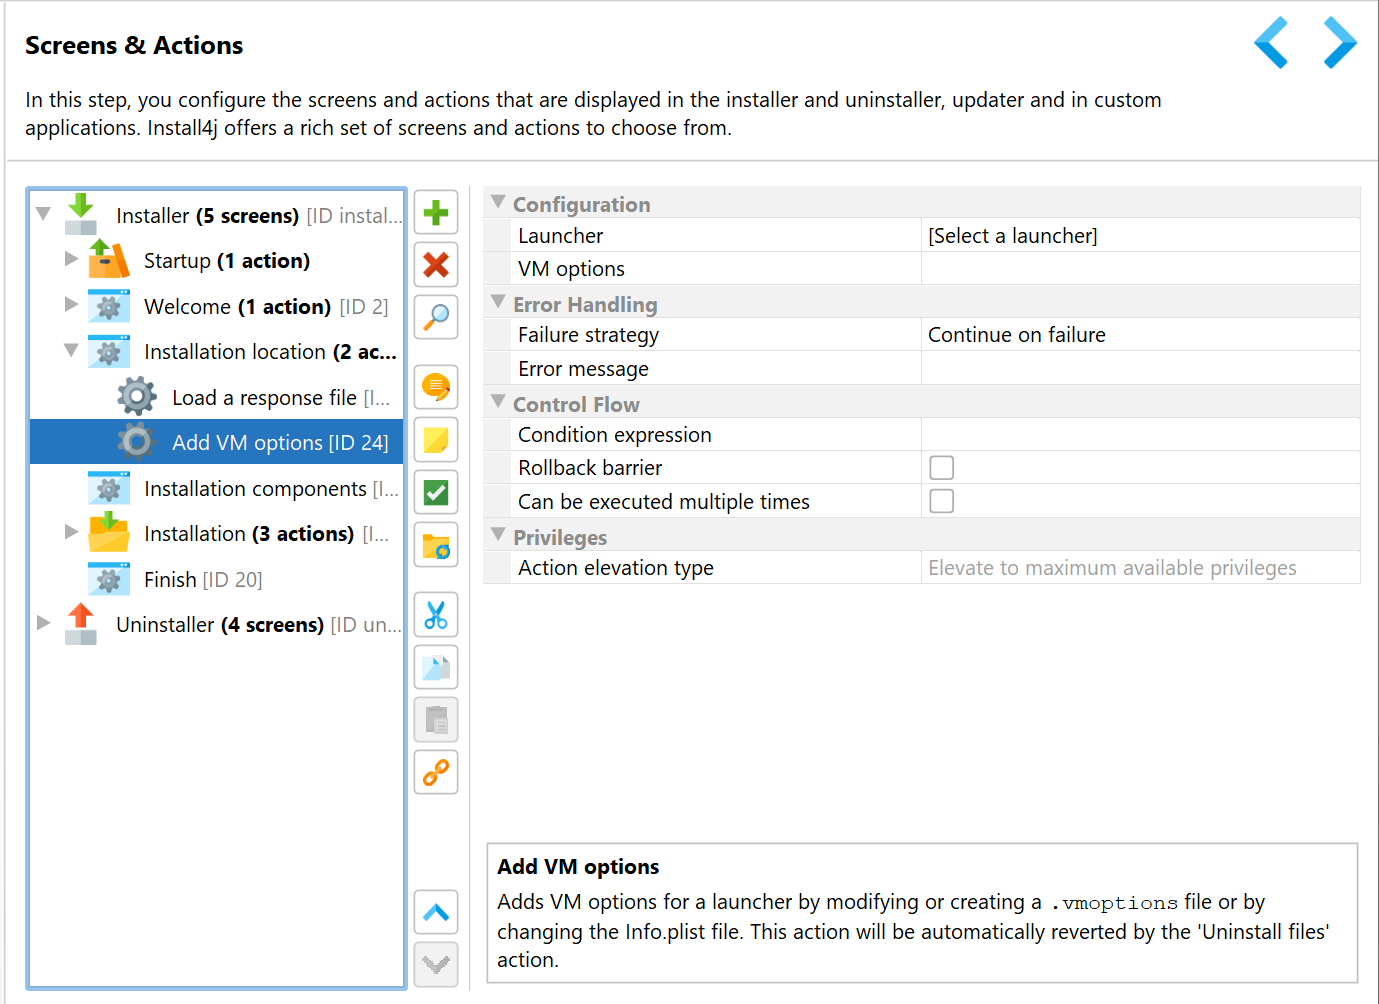Click the Rollback barrier property label
This screenshot has width=1379, height=1004.
coord(590,468)
